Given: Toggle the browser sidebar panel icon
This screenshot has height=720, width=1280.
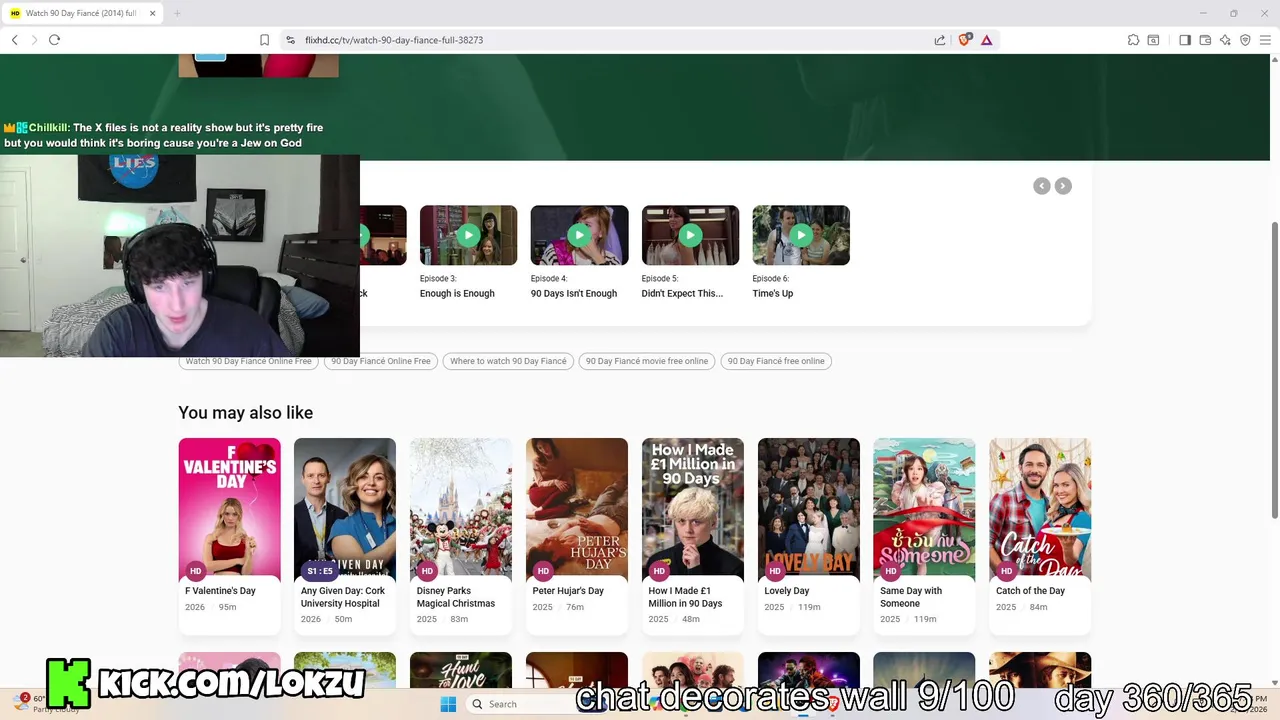Looking at the screenshot, I should click(x=1185, y=40).
